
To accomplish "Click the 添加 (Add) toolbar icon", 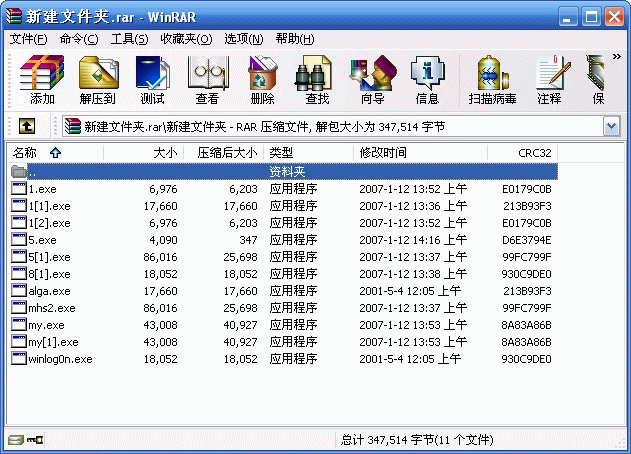I will (42, 80).
